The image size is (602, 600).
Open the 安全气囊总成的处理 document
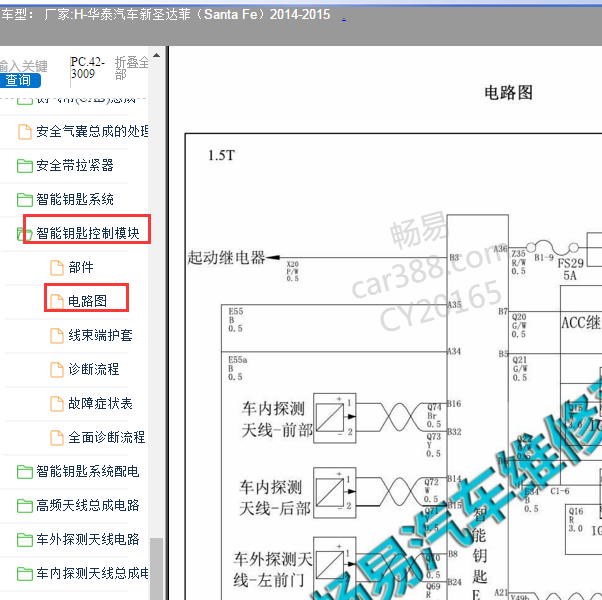pos(92,131)
